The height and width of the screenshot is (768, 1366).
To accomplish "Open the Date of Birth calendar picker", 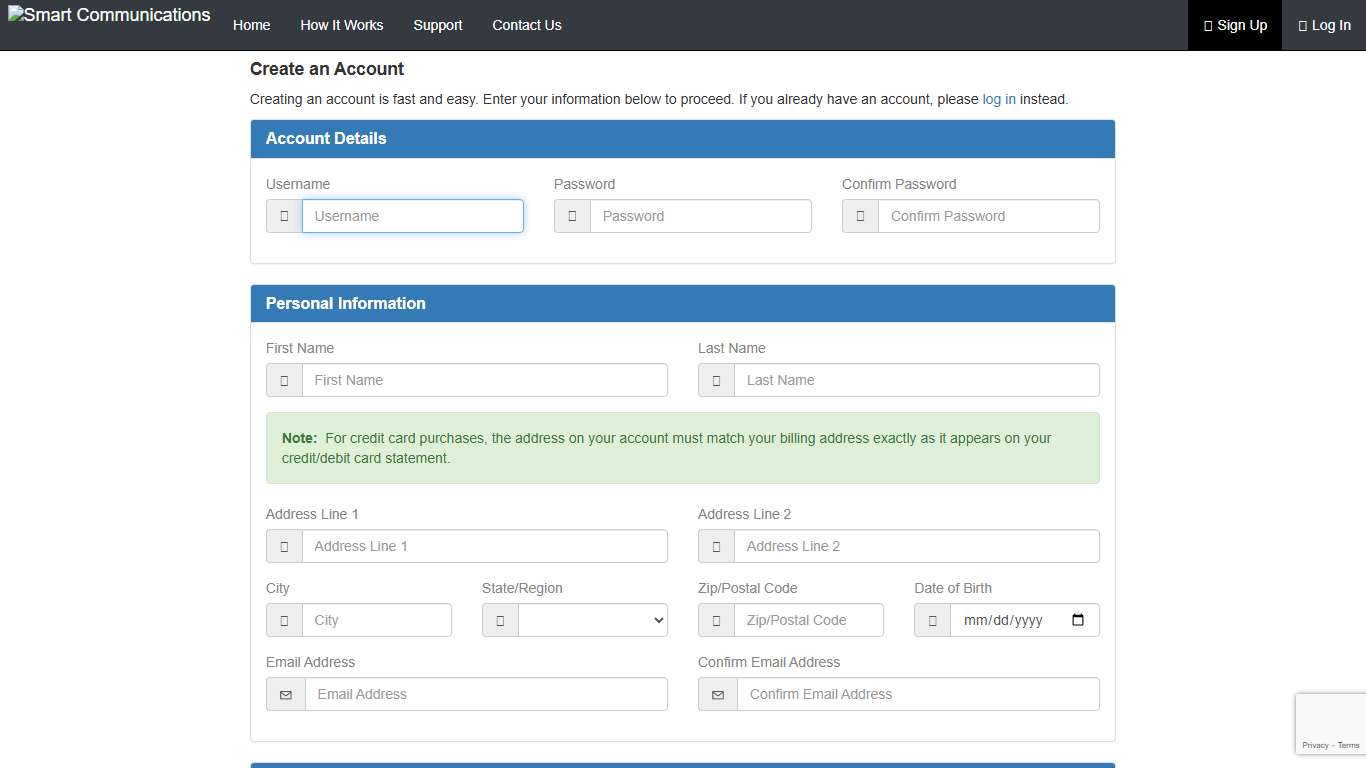I will (x=1079, y=620).
